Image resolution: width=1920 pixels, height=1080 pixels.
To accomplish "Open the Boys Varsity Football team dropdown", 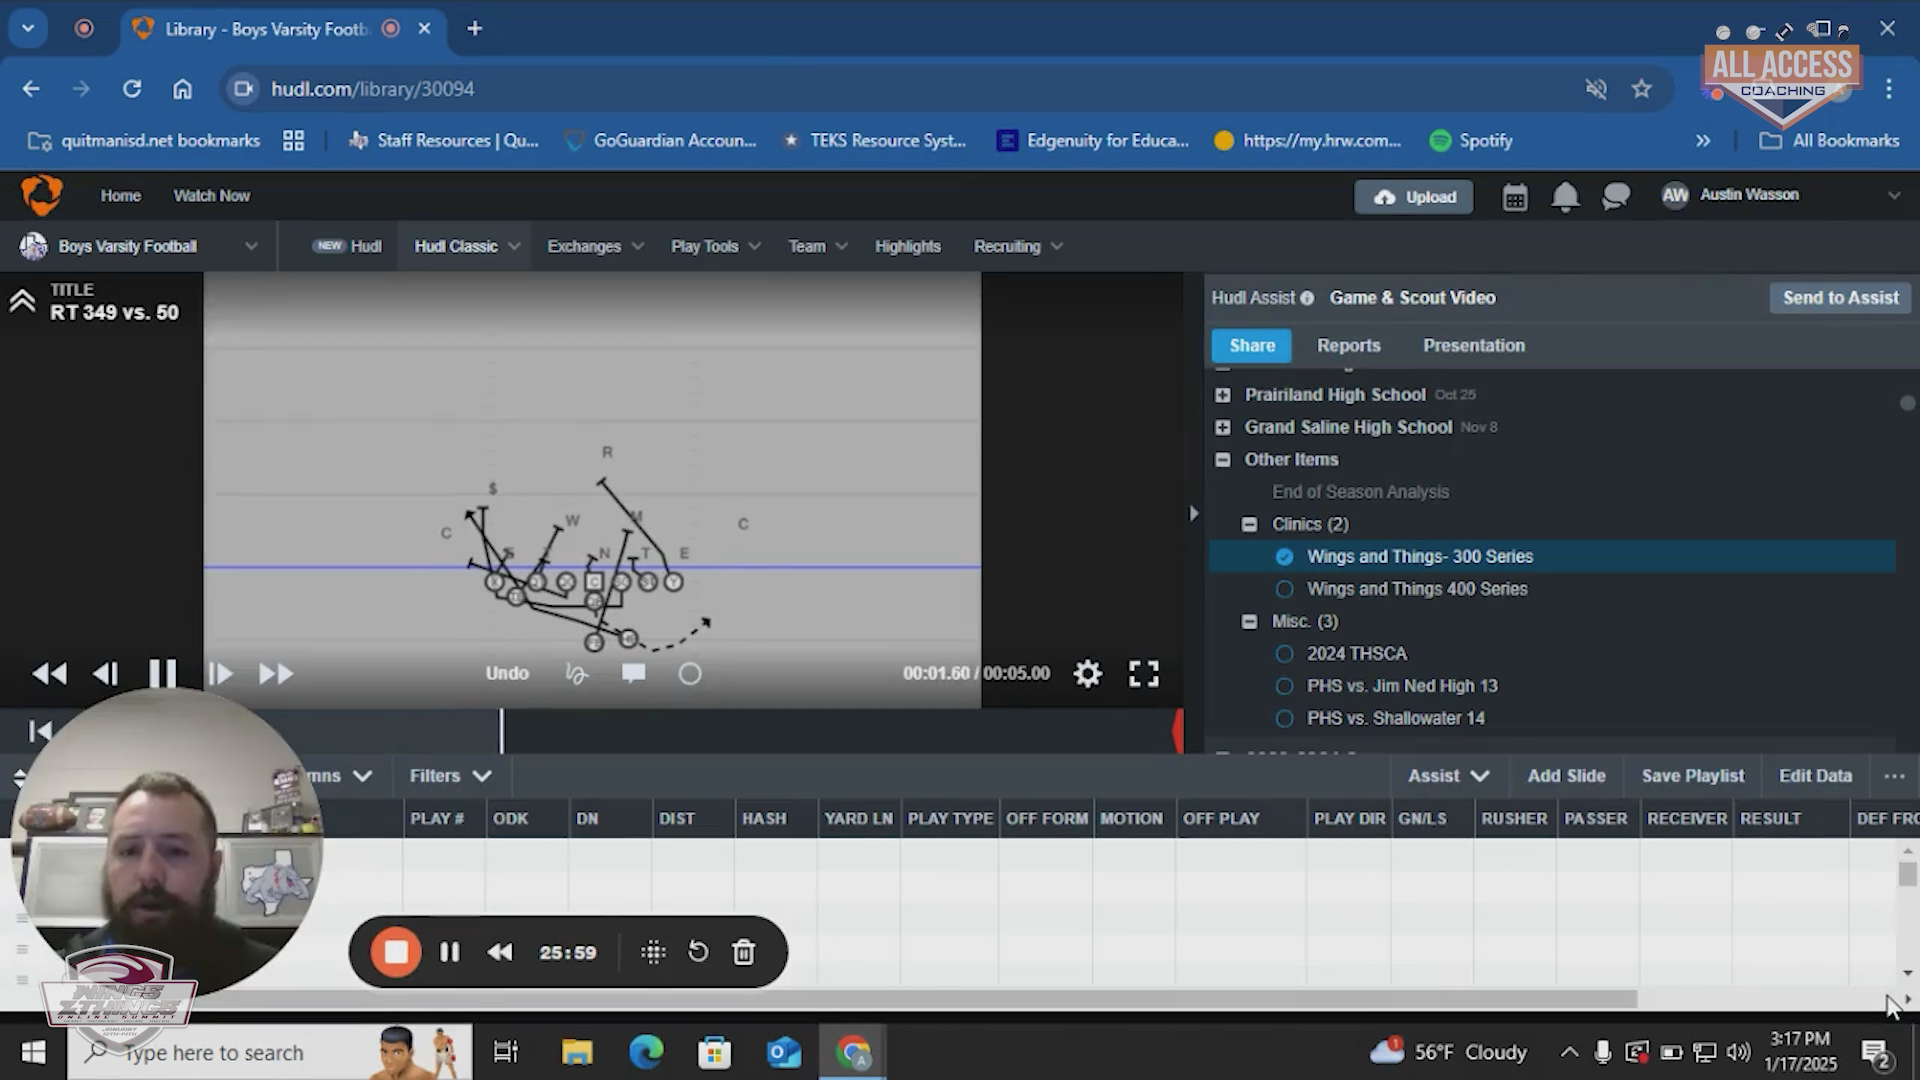I will pyautogui.click(x=139, y=246).
